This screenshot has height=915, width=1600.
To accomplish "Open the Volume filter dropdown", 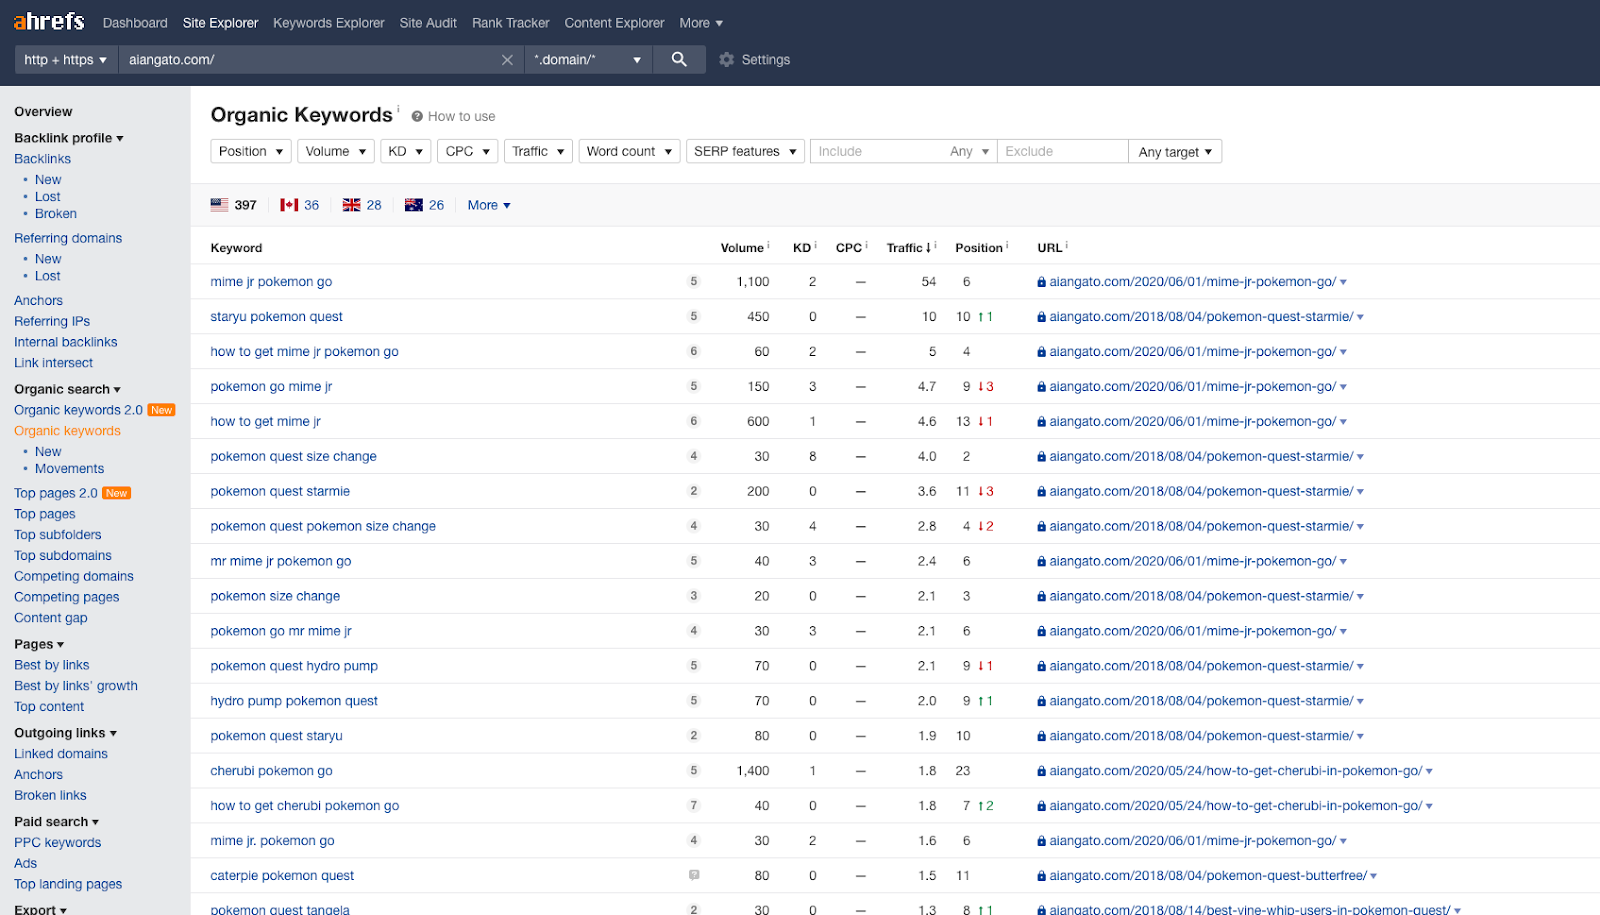I will 336,151.
